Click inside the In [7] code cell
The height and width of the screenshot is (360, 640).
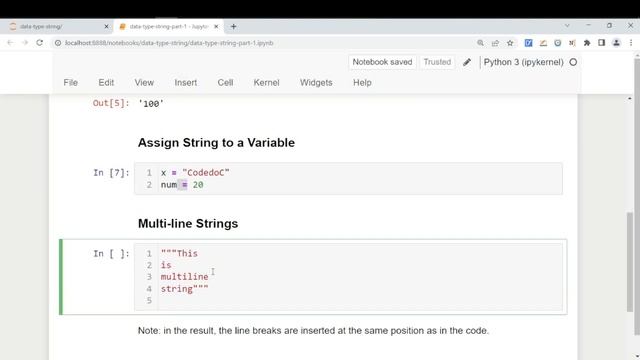pos(348,179)
